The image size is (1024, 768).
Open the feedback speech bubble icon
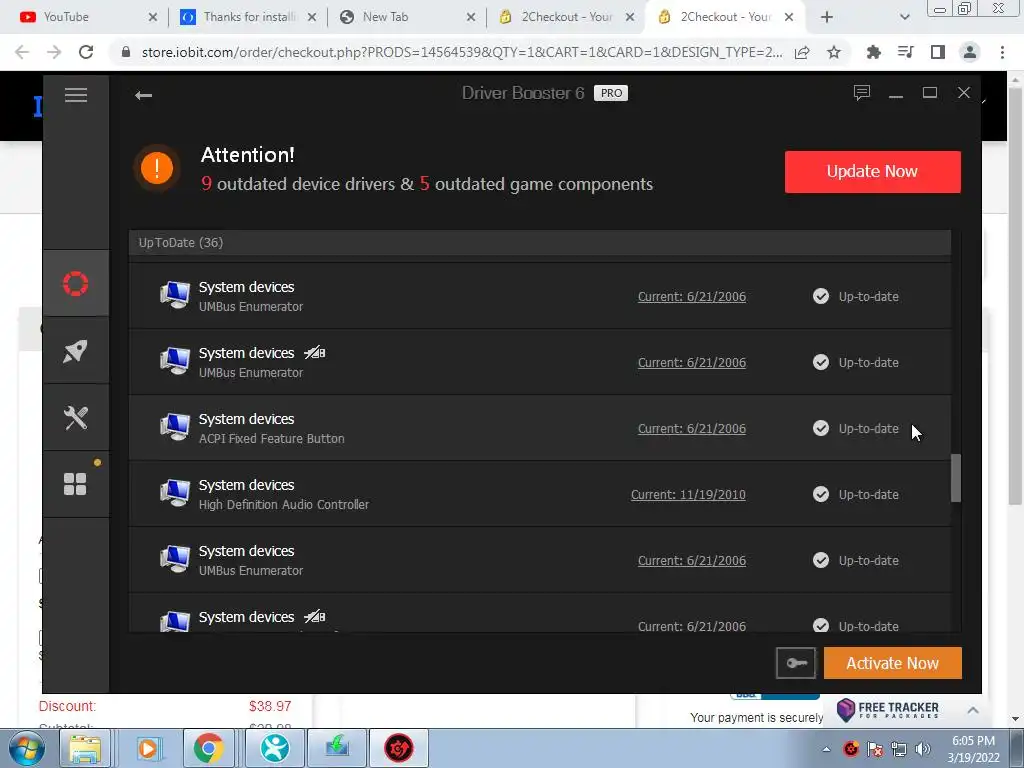(862, 93)
